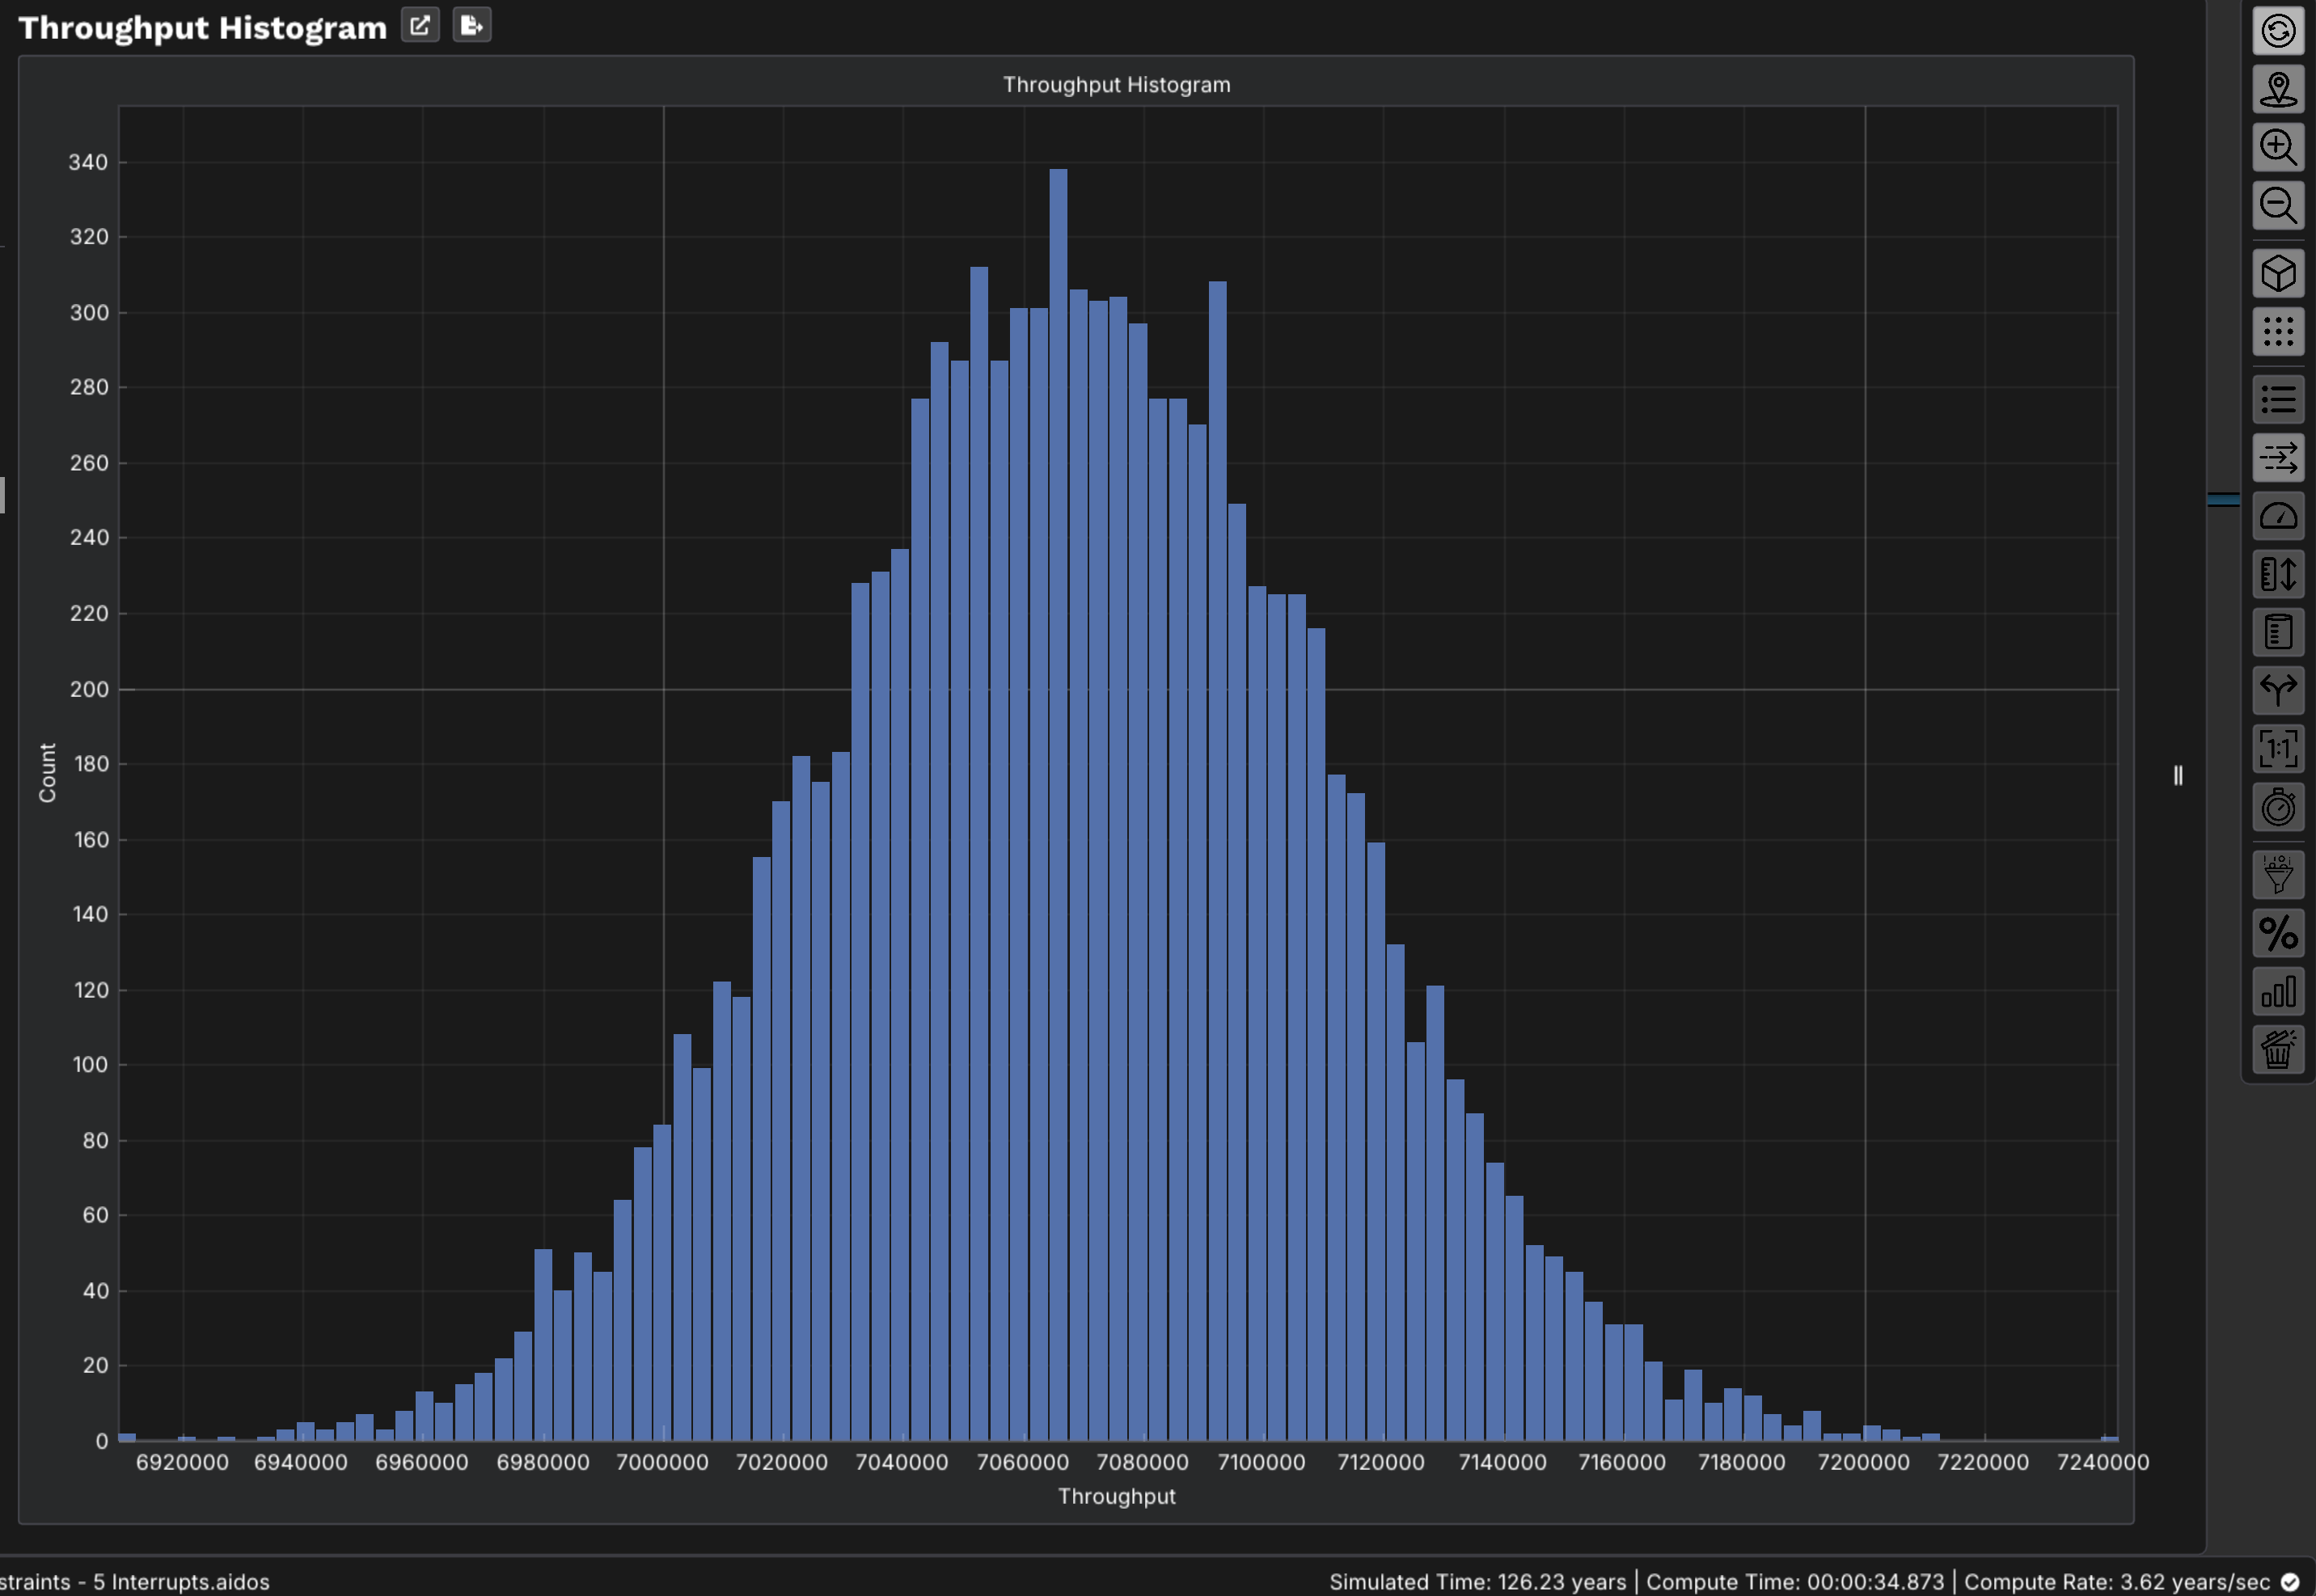Toggle the percent display mode

point(2280,934)
